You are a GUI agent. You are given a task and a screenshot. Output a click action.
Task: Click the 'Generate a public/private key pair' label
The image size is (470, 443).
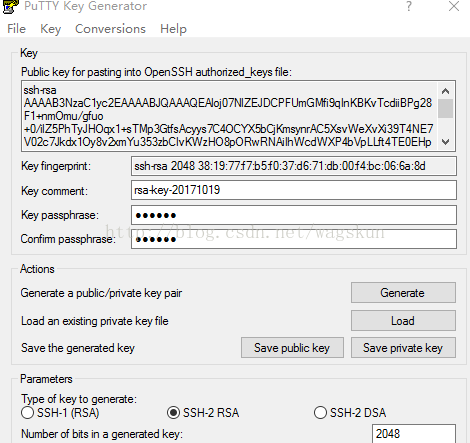click(101, 293)
